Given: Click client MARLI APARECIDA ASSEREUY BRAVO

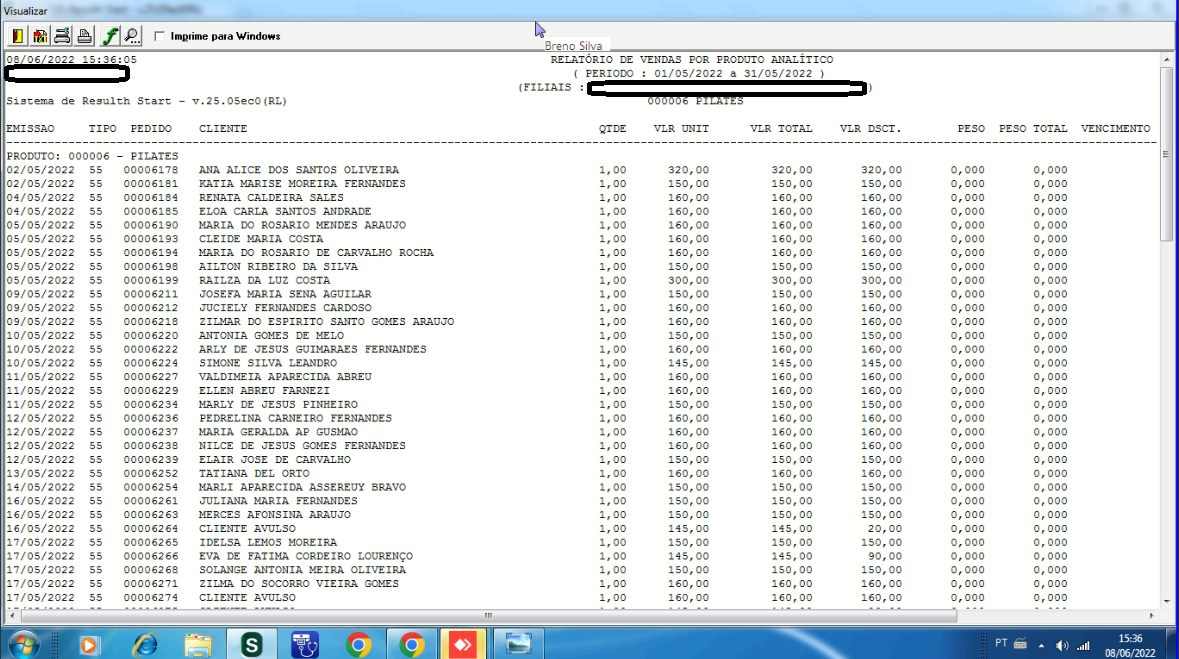Looking at the screenshot, I should [x=302, y=487].
